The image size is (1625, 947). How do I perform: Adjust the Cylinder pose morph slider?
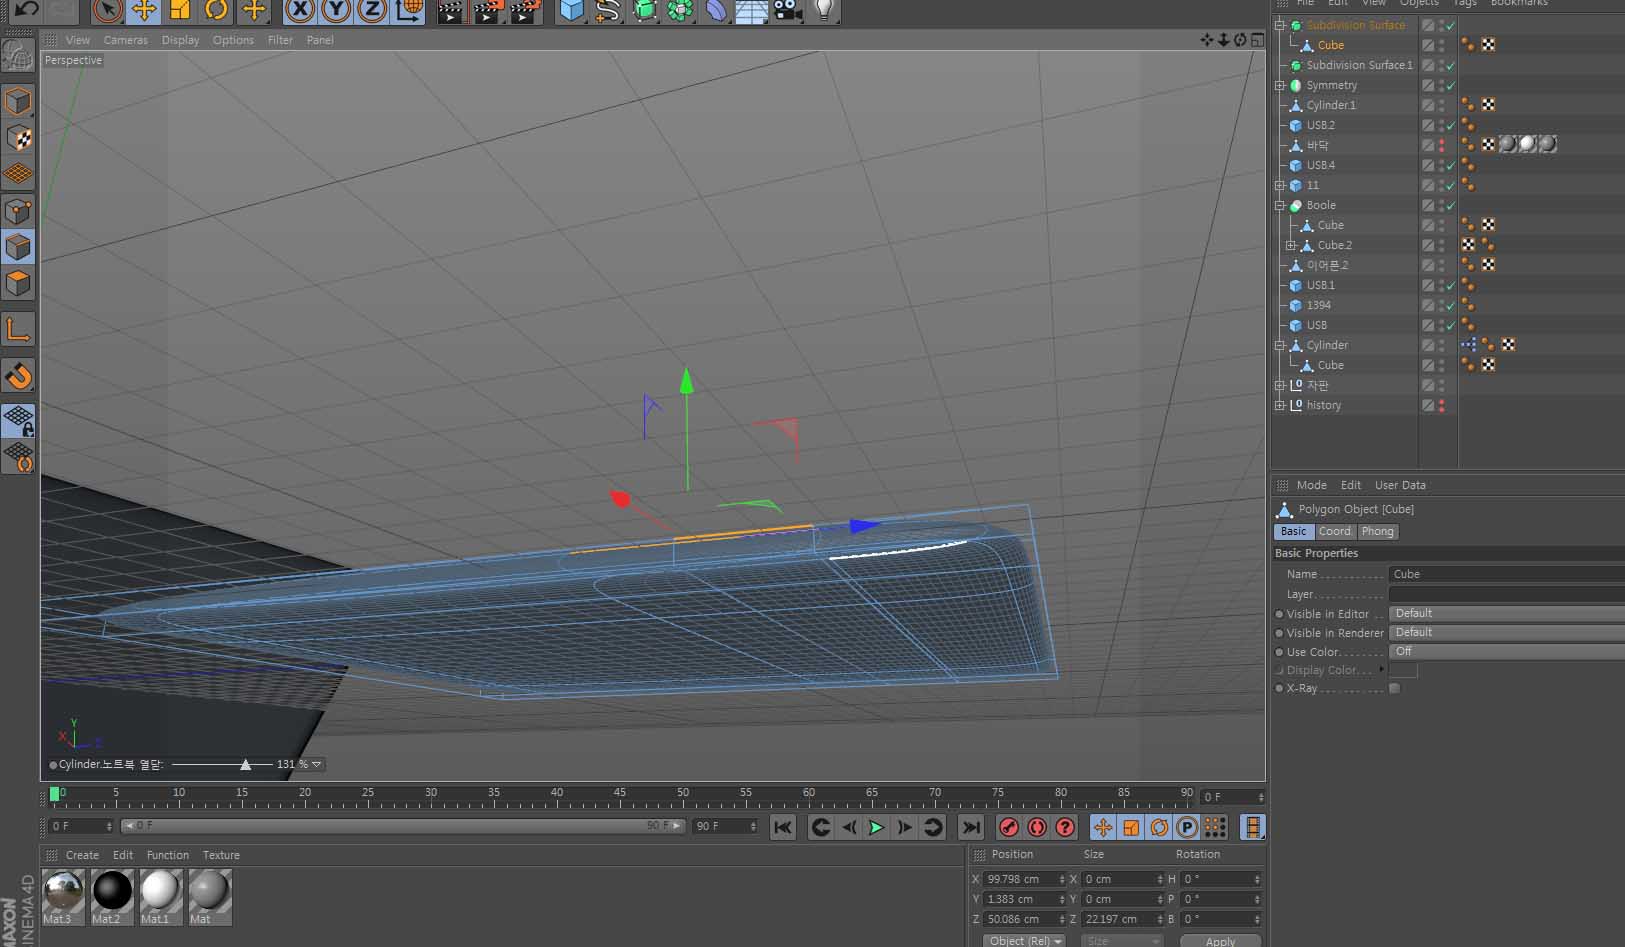[x=245, y=764]
